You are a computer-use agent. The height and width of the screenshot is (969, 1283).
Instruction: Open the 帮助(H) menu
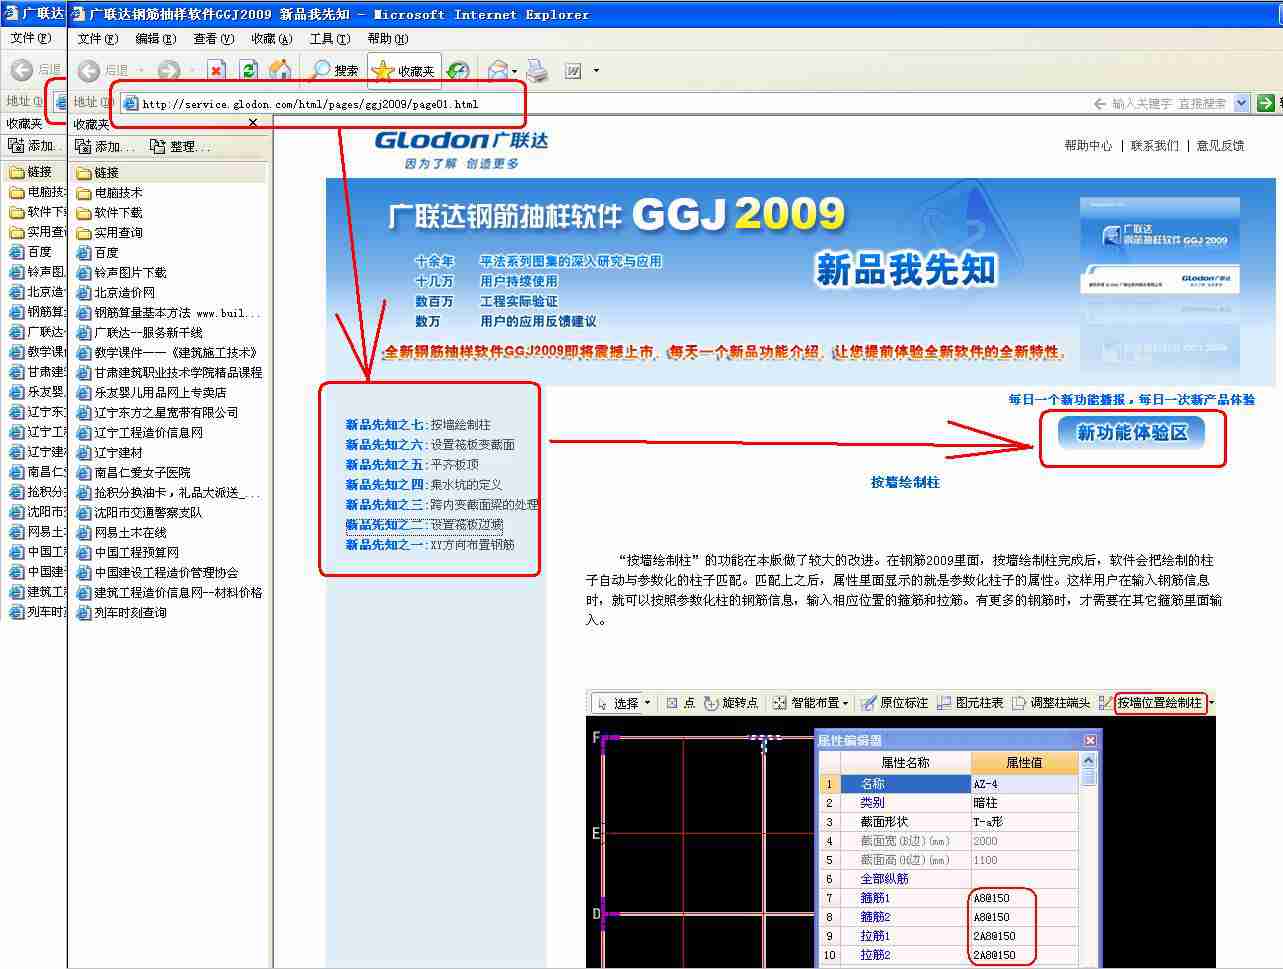coord(388,38)
